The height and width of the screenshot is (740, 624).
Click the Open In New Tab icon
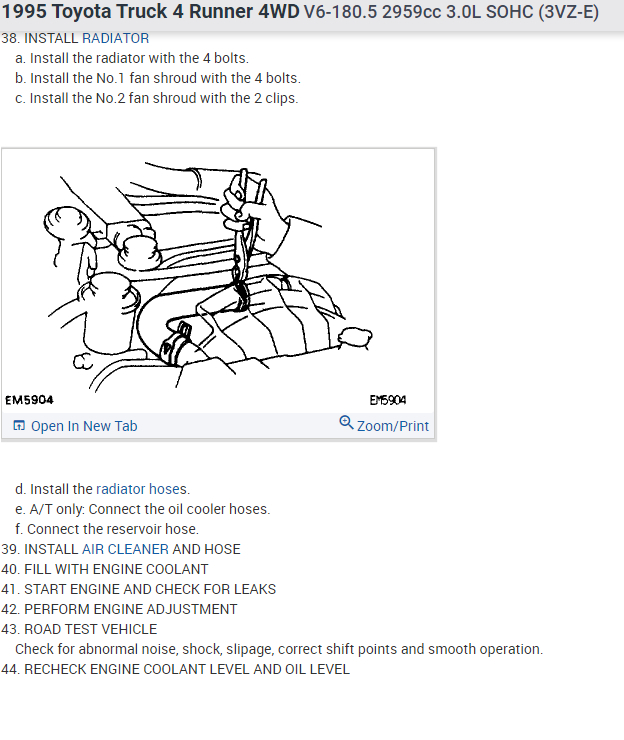tap(19, 426)
